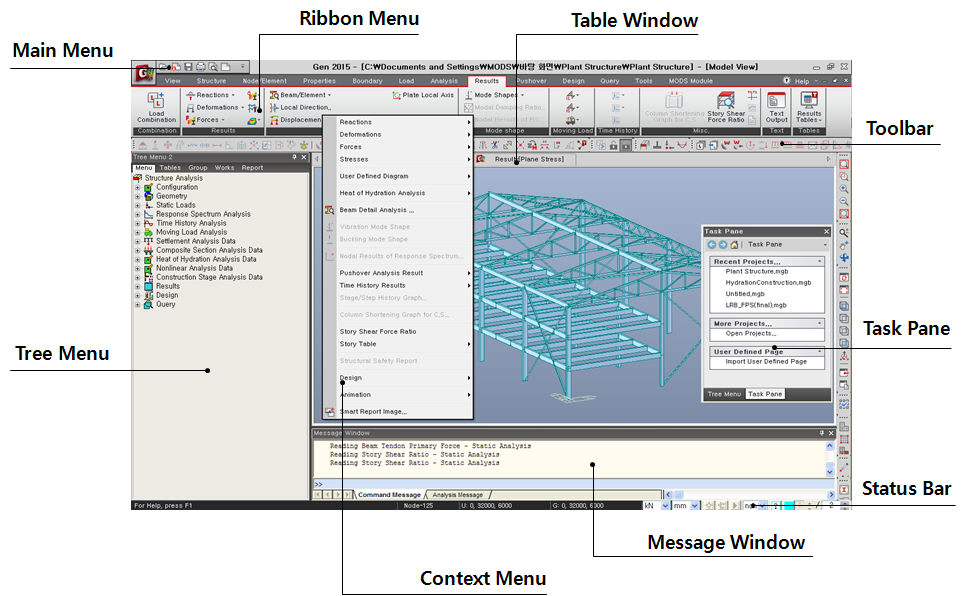Viewport: 965px width, 596px height.
Task: Click the Task Pane back arrow
Action: [711, 244]
